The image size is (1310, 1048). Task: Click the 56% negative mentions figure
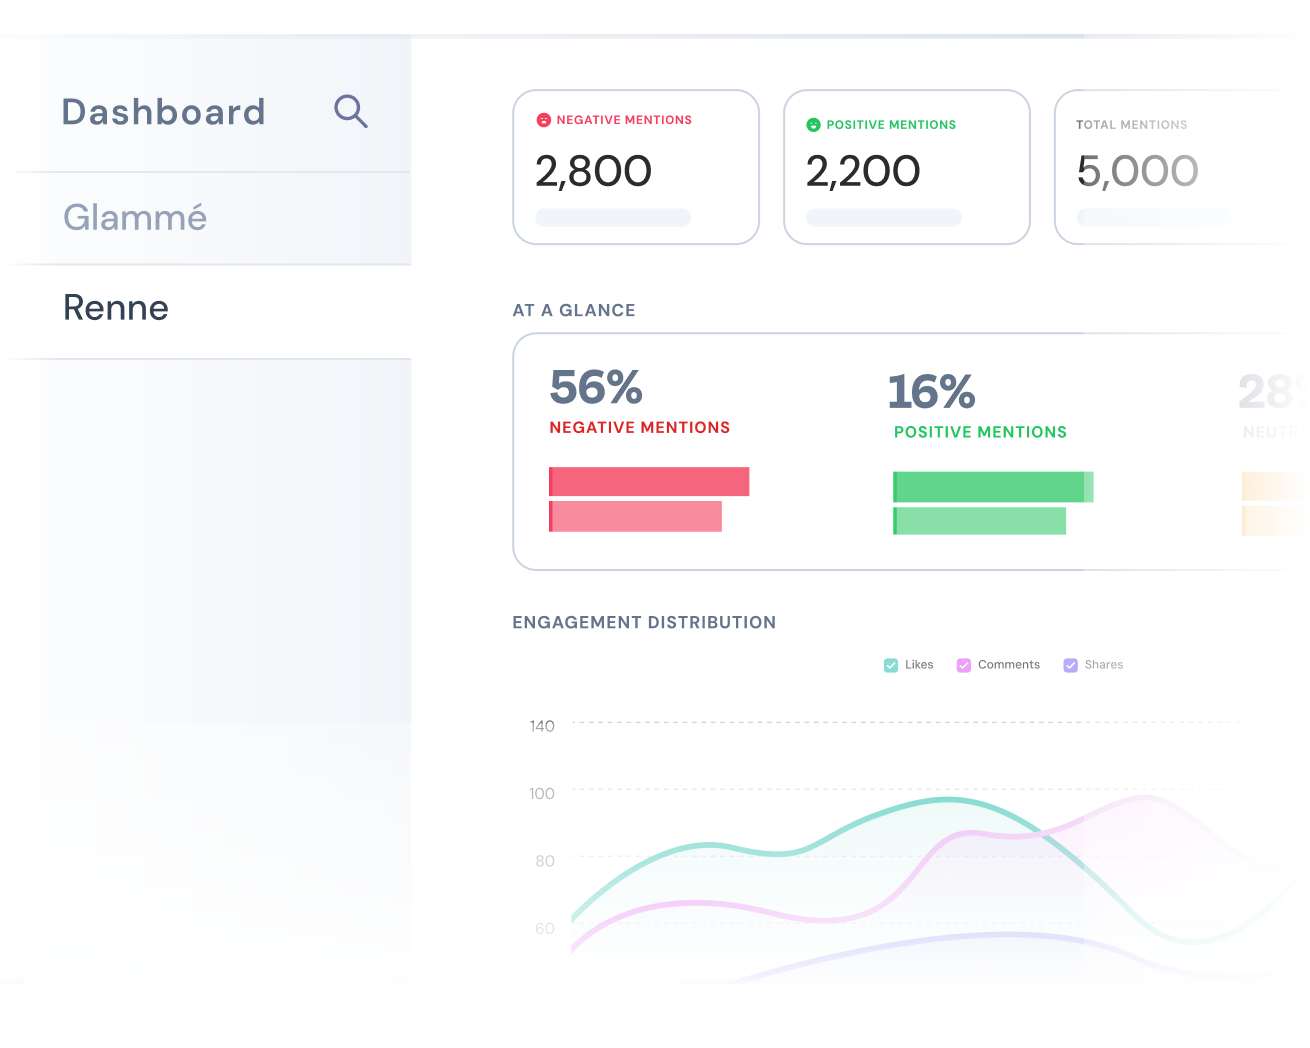pos(596,388)
